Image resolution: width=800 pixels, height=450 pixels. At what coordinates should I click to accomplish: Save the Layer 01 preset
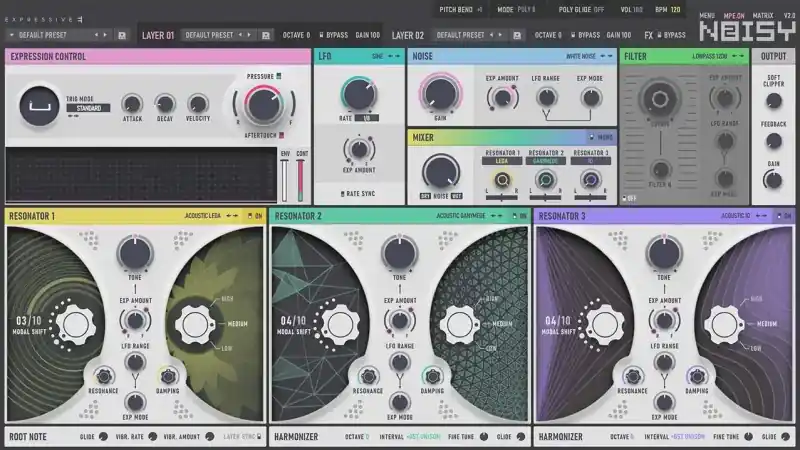point(266,35)
